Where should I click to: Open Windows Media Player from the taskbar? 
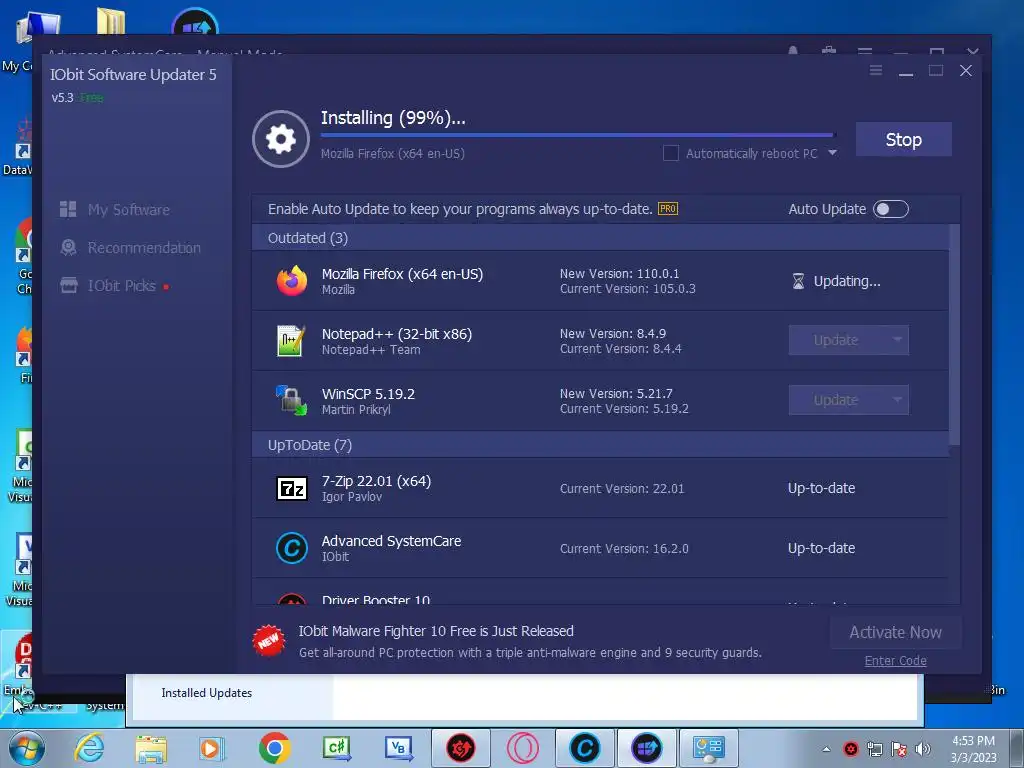point(212,748)
